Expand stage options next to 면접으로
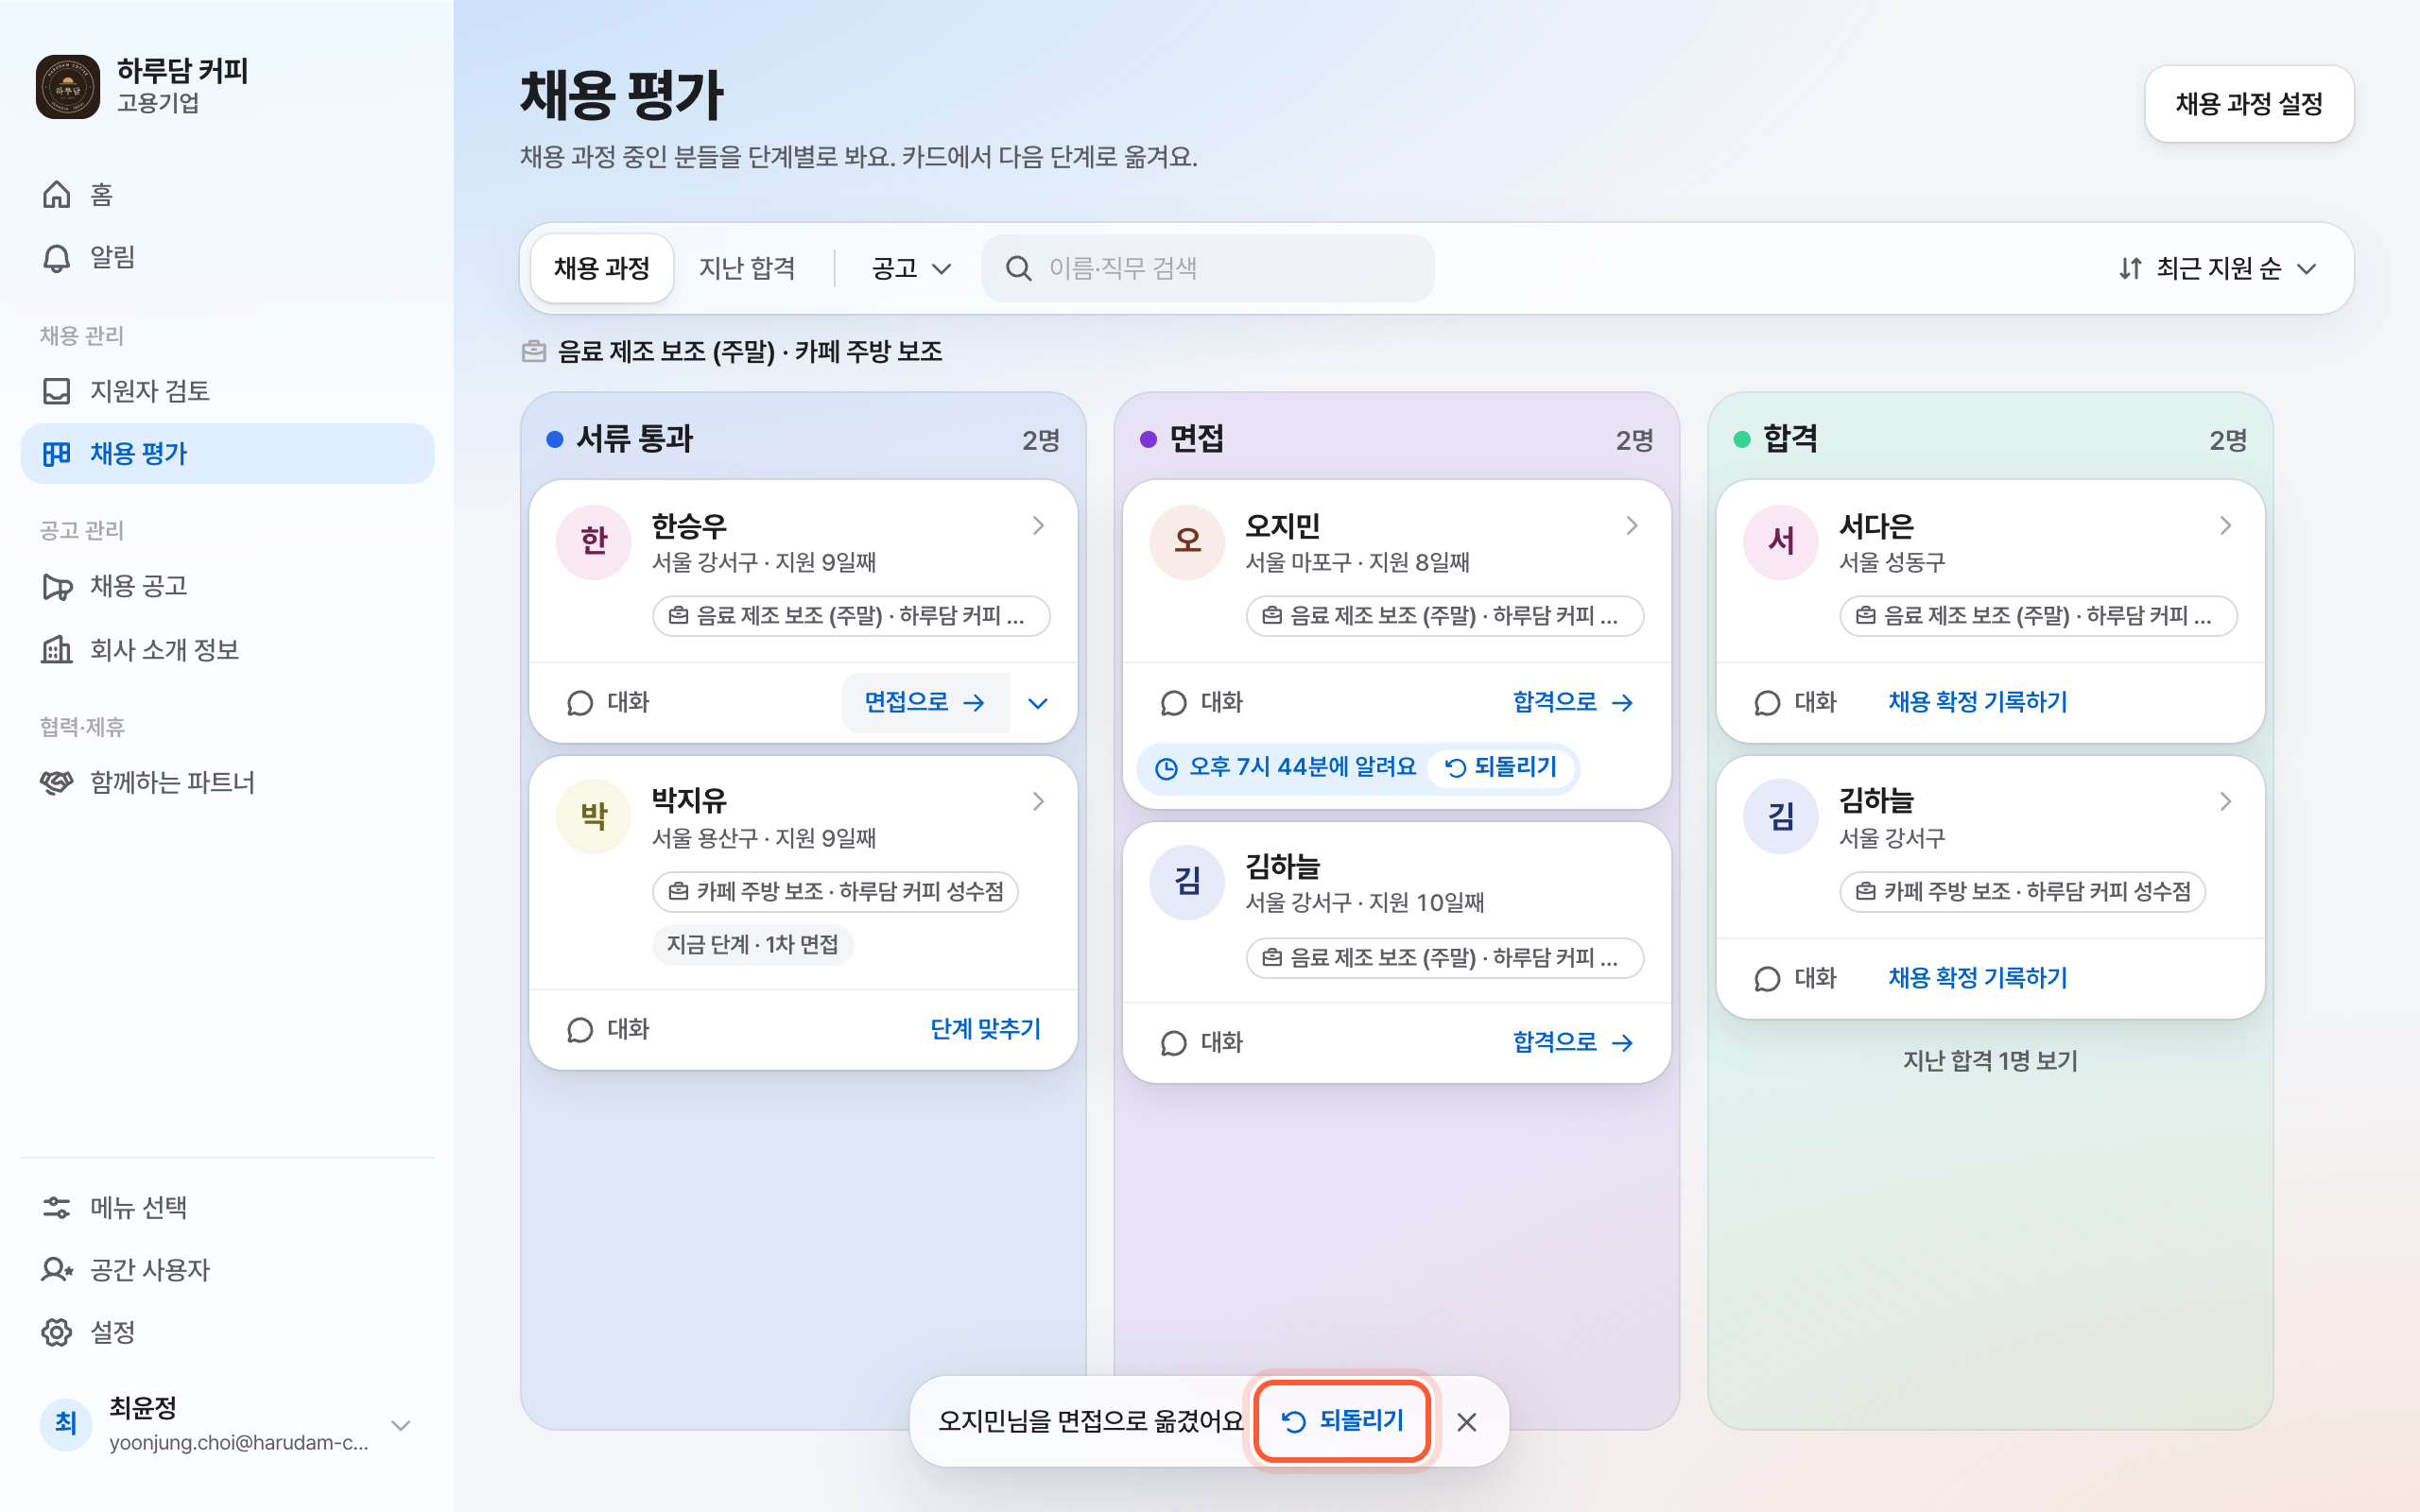The image size is (2420, 1512). (1038, 703)
